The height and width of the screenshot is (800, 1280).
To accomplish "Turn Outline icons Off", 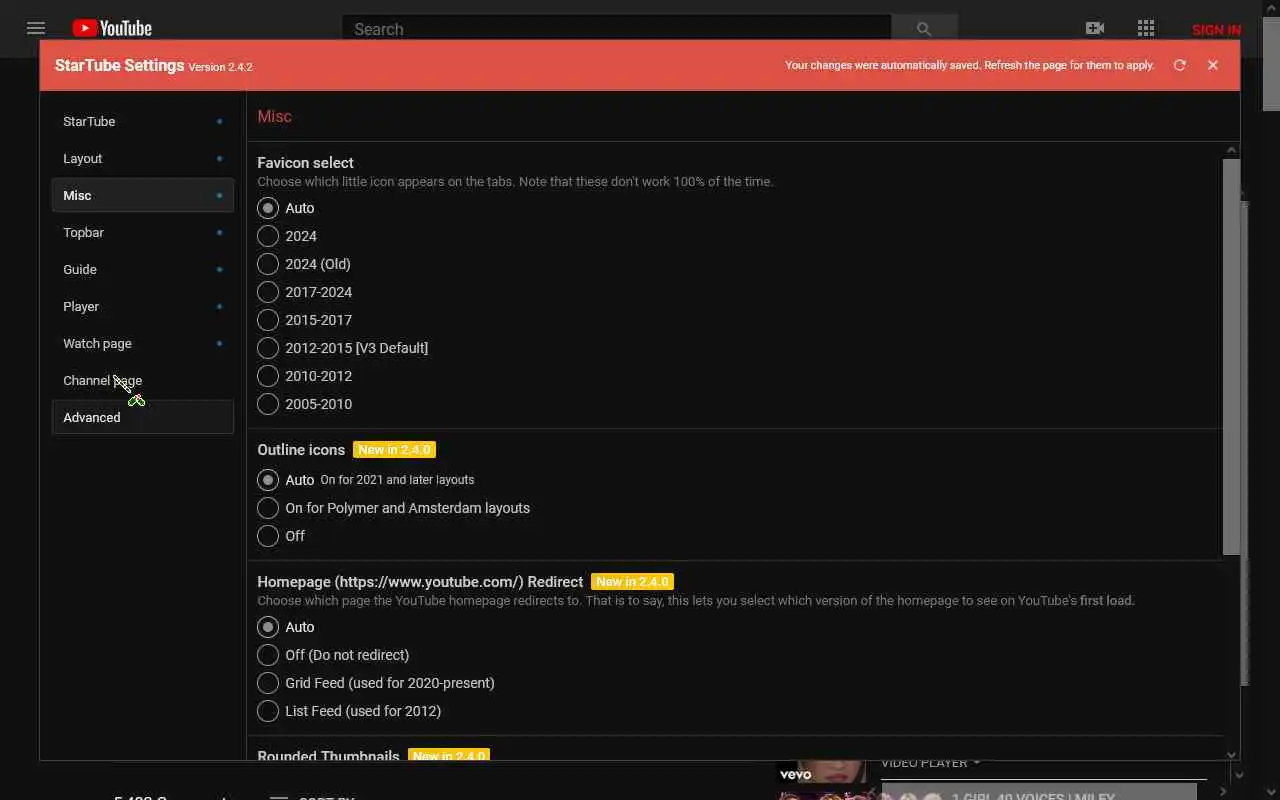I will point(268,536).
